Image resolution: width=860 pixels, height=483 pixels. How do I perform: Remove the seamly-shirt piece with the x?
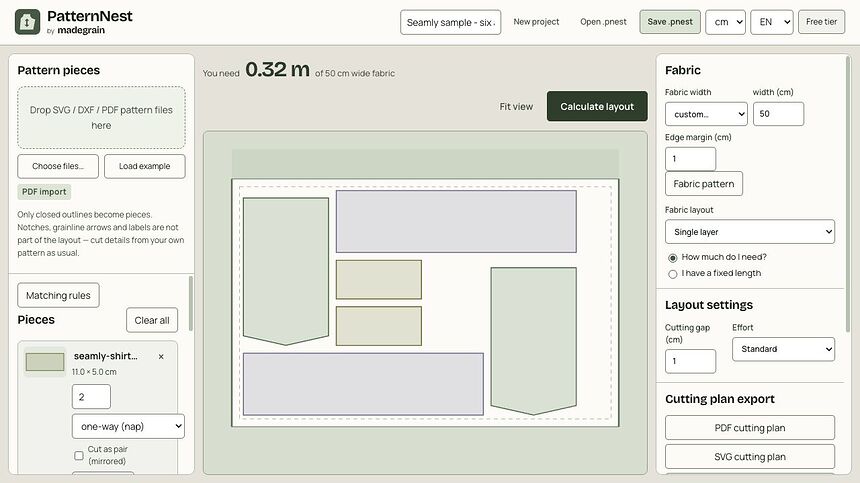161,356
